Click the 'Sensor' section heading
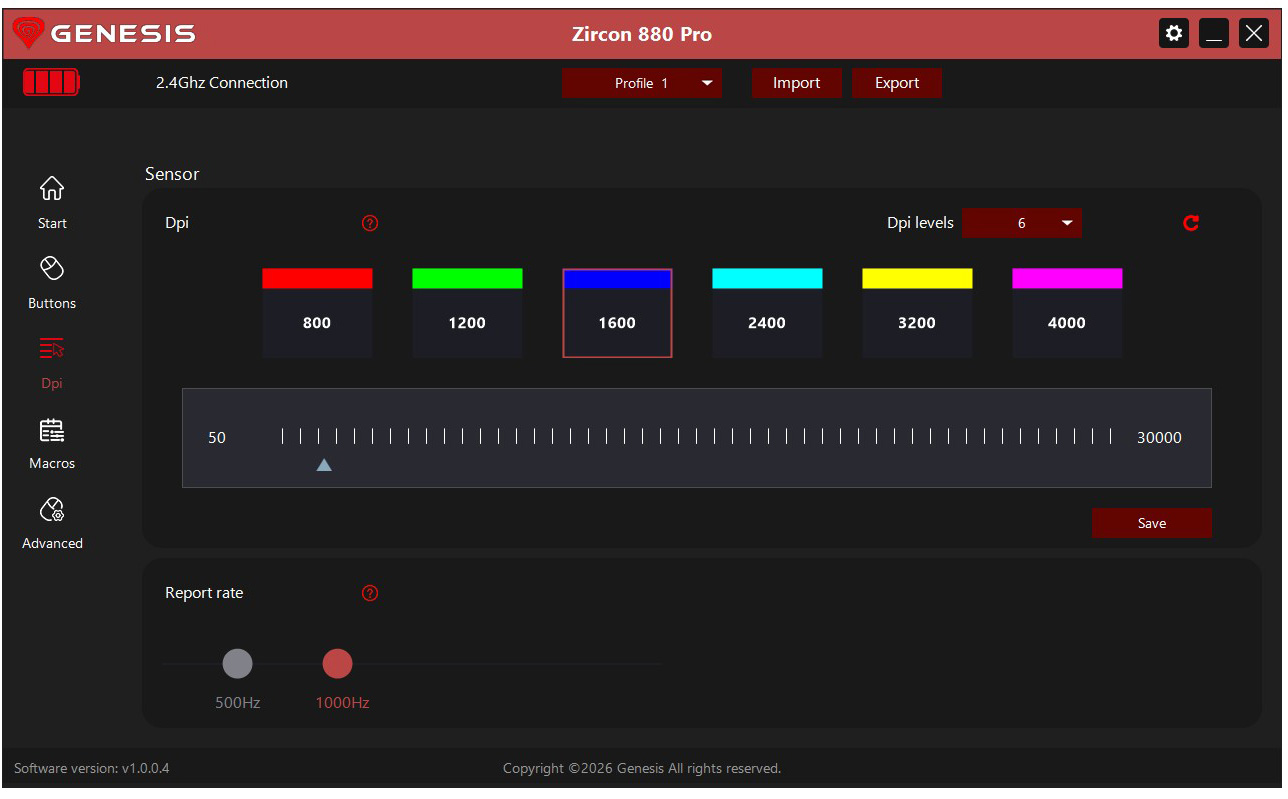The width and height of the screenshot is (1288, 799). (x=172, y=174)
